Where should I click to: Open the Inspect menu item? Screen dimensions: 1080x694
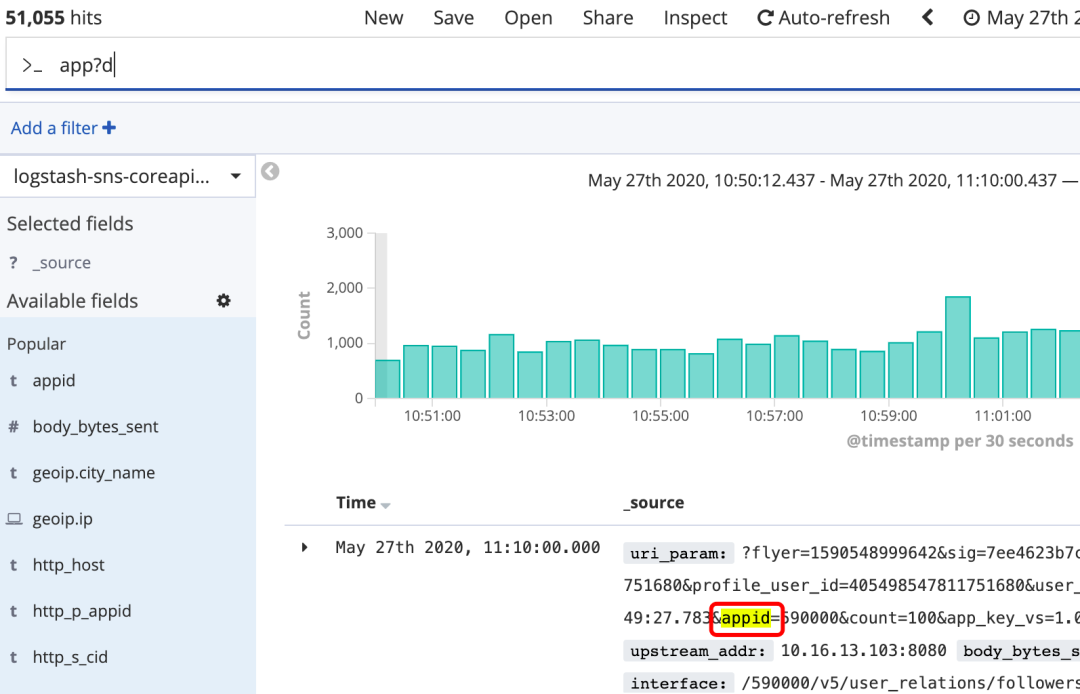[x=695, y=18]
